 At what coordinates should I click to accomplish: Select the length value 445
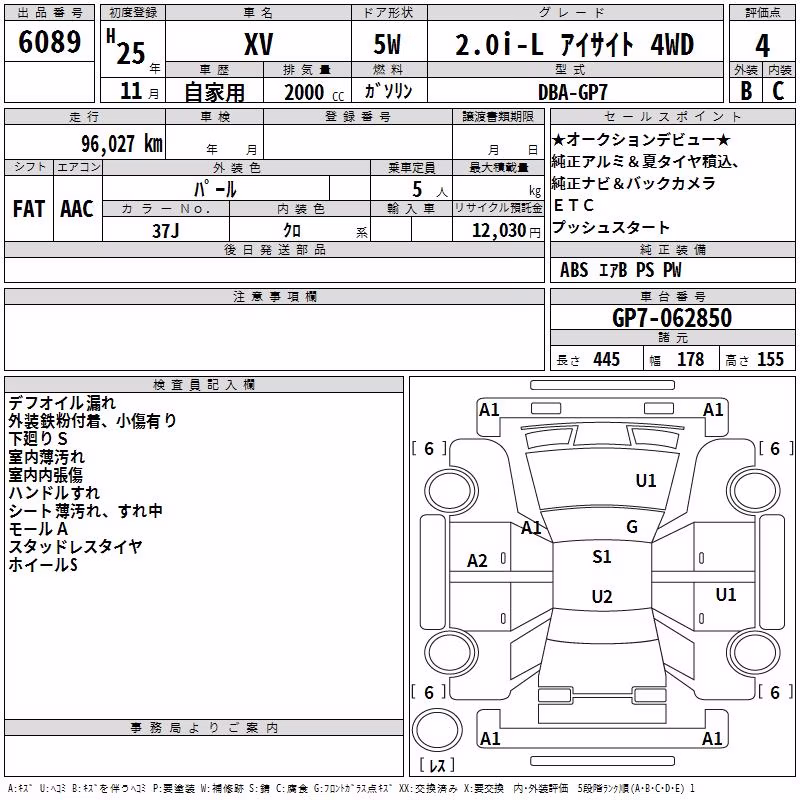(x=607, y=359)
